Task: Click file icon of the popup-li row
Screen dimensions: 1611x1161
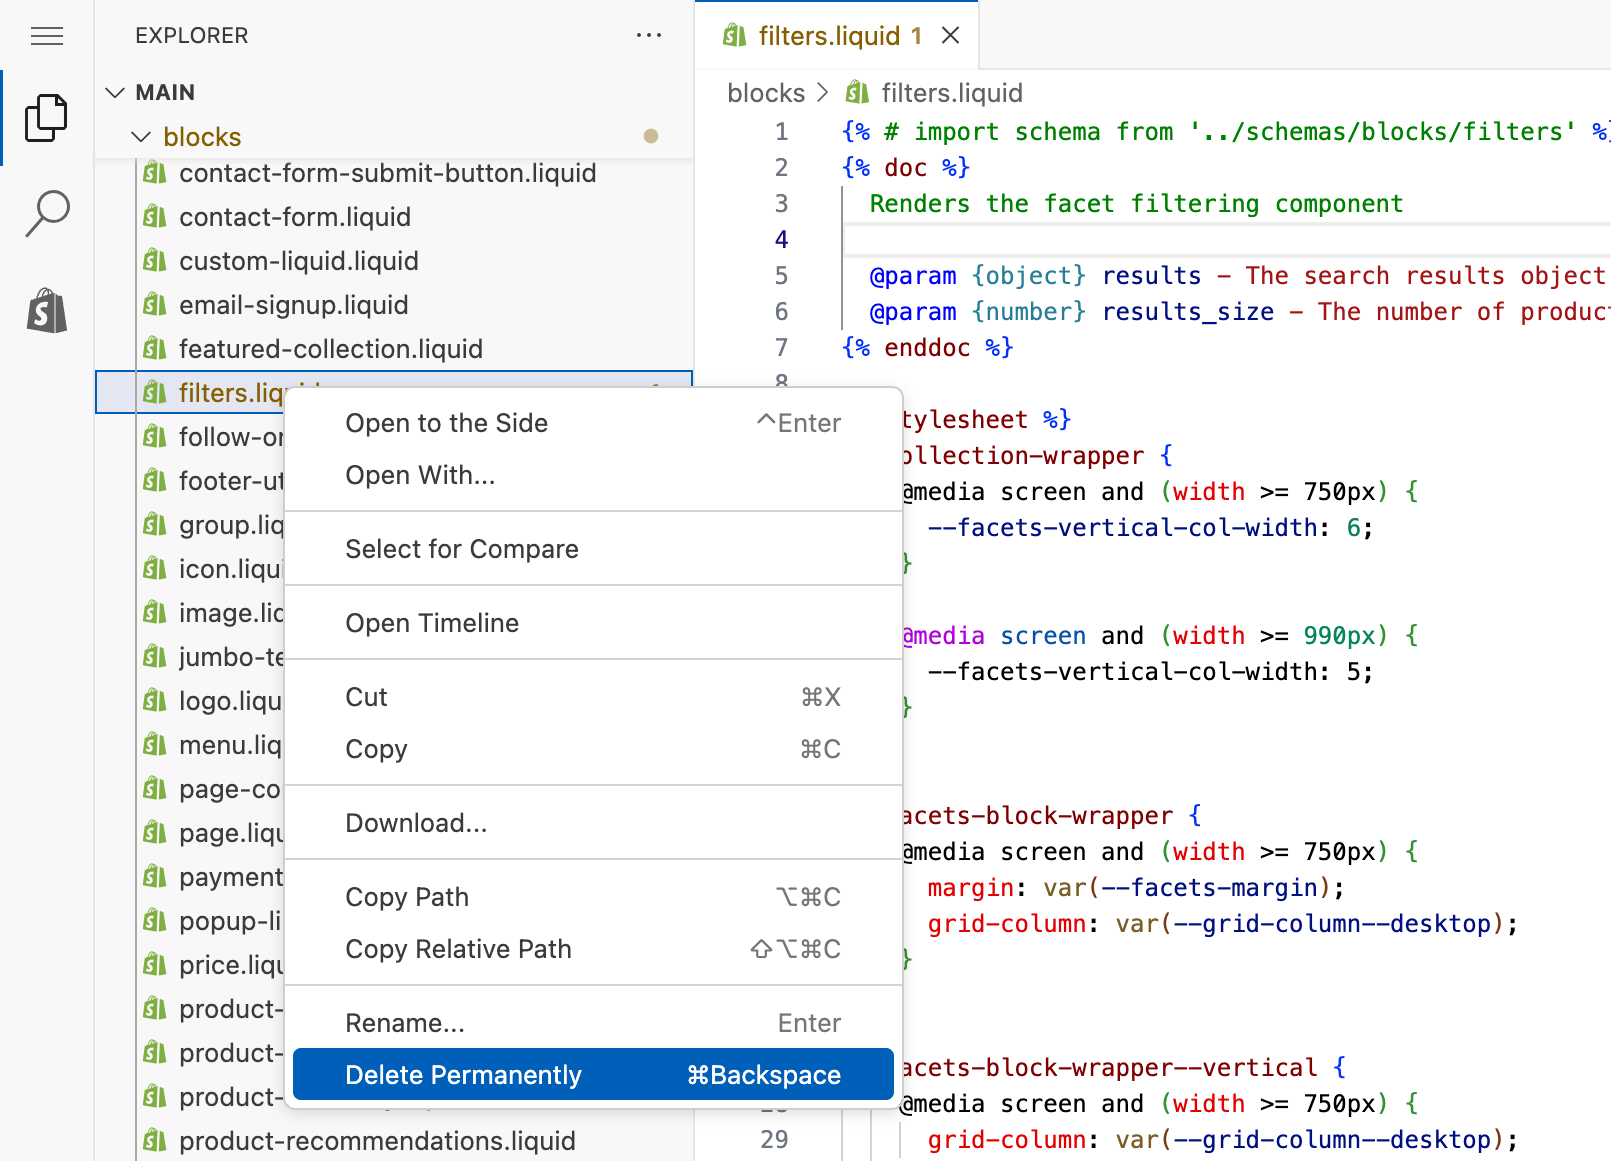Action: click(x=155, y=920)
